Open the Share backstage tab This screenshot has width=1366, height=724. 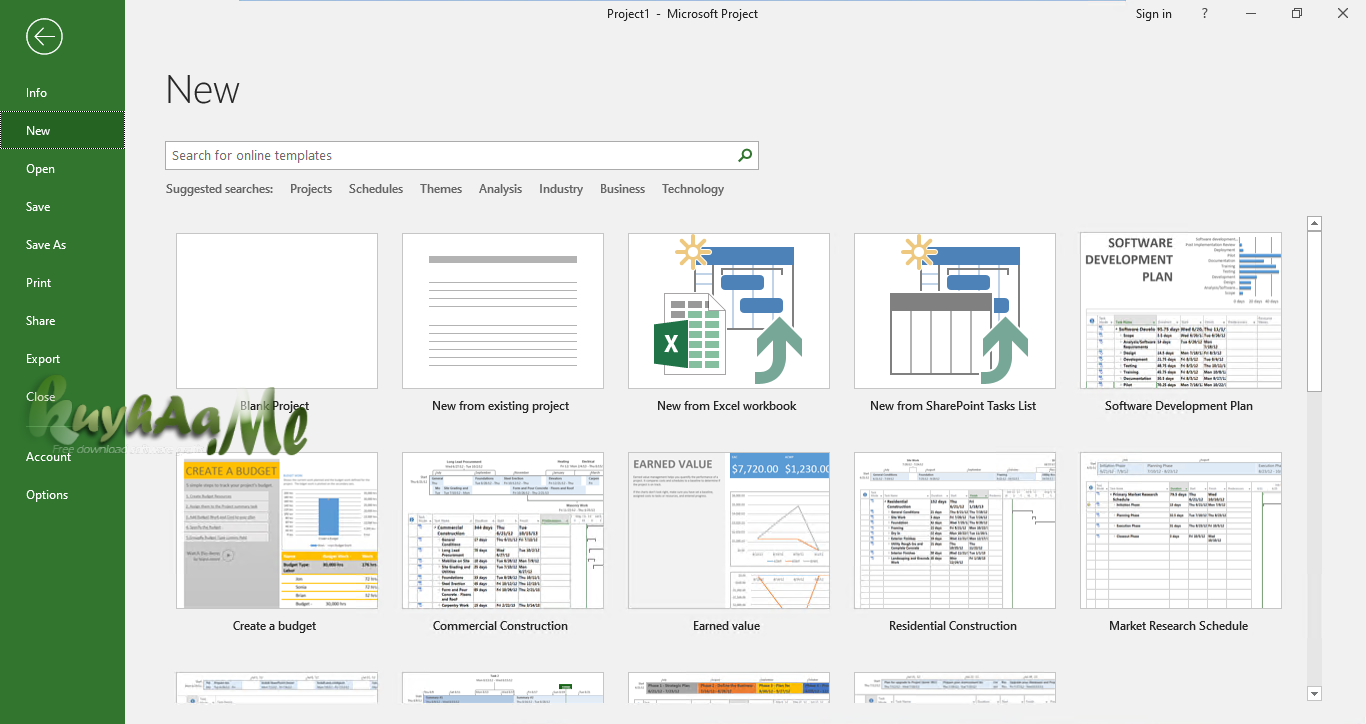click(x=62, y=321)
